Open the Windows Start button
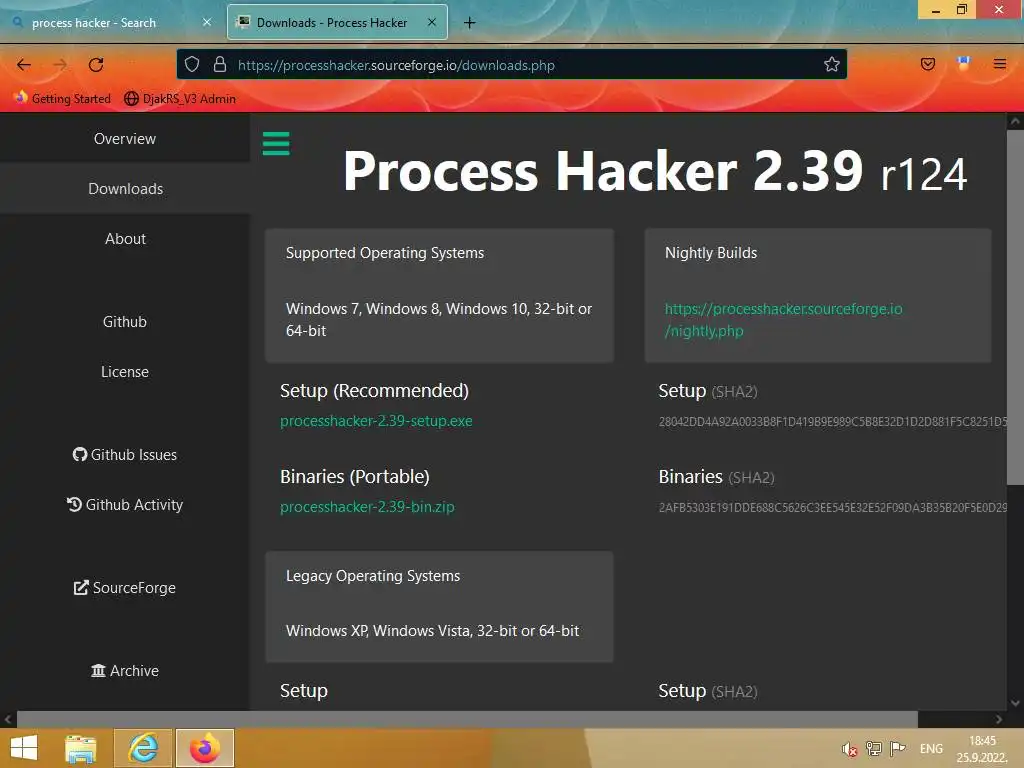Screen dimensions: 1024x768 [24, 748]
